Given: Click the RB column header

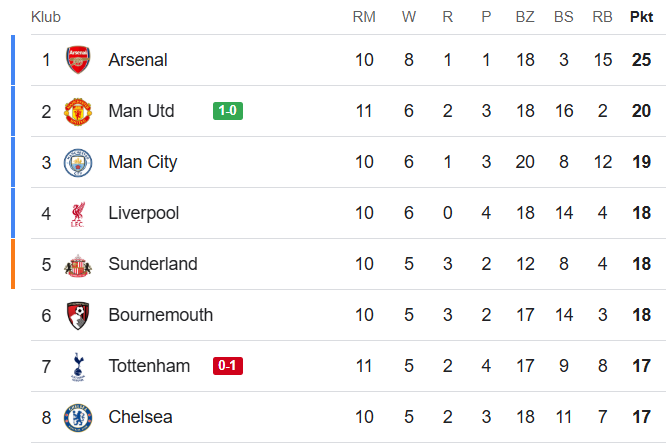Looking at the screenshot, I should pyautogui.click(x=602, y=17).
